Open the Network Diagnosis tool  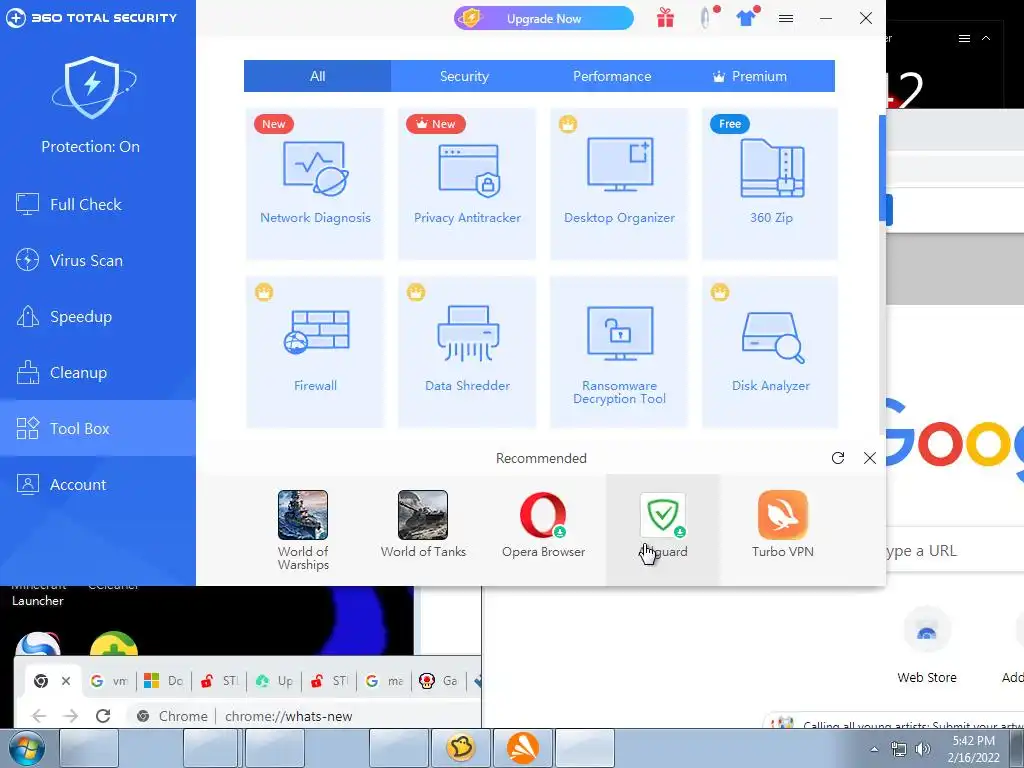point(315,184)
